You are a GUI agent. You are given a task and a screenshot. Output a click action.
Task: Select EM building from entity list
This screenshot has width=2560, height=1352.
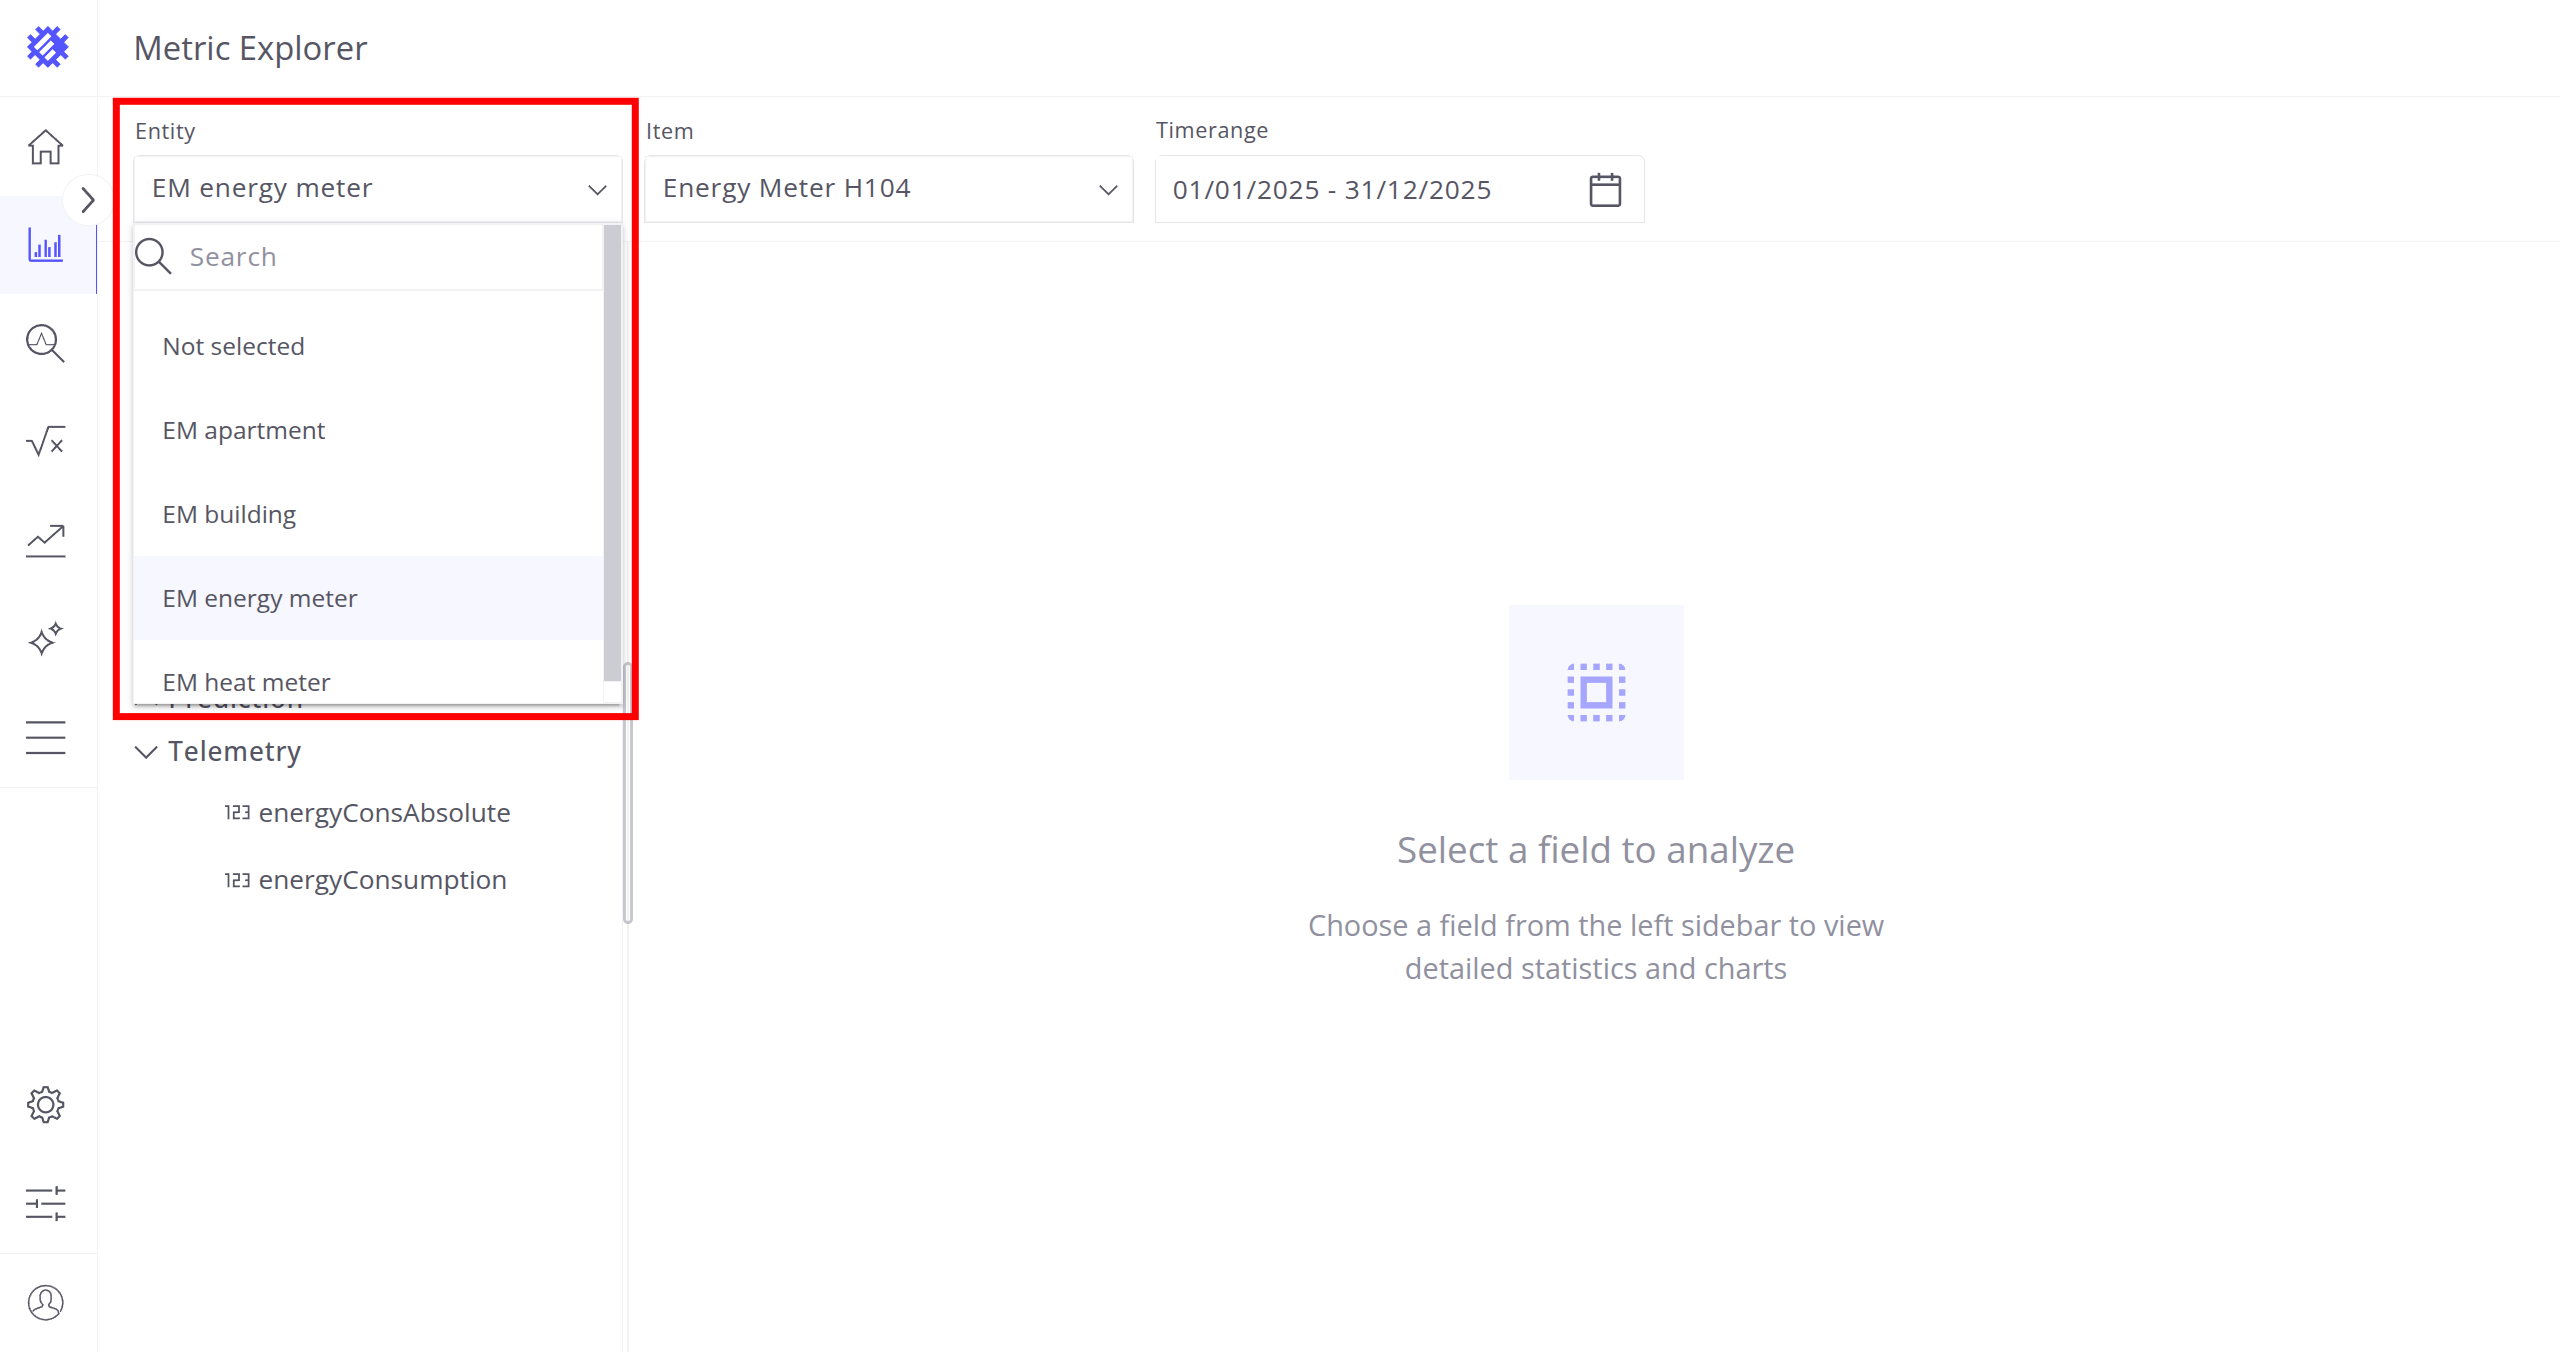[229, 515]
